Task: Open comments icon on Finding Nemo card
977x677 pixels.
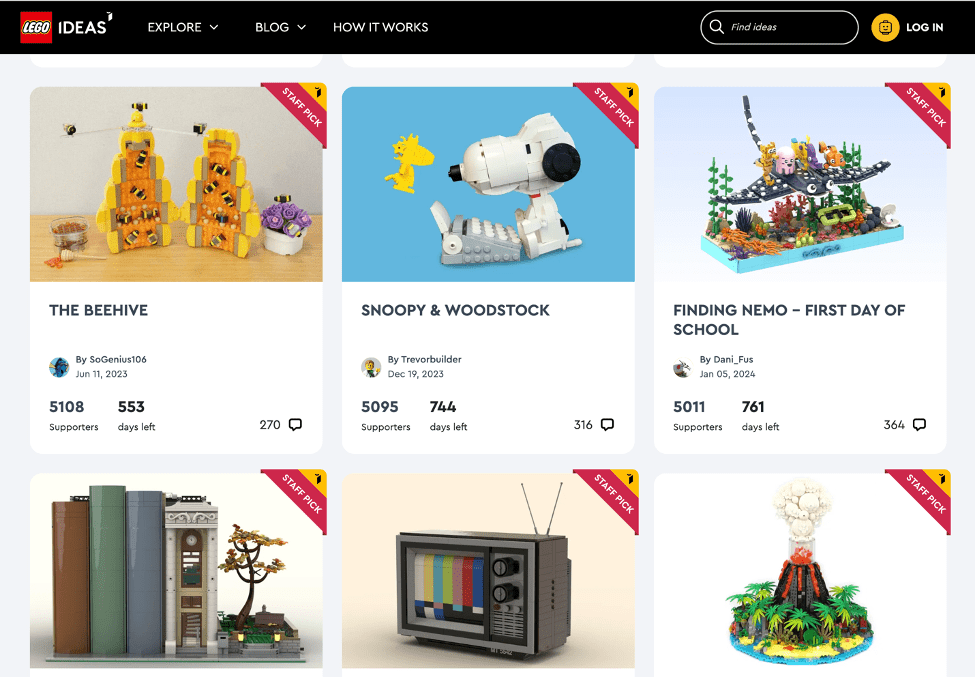Action: click(919, 425)
